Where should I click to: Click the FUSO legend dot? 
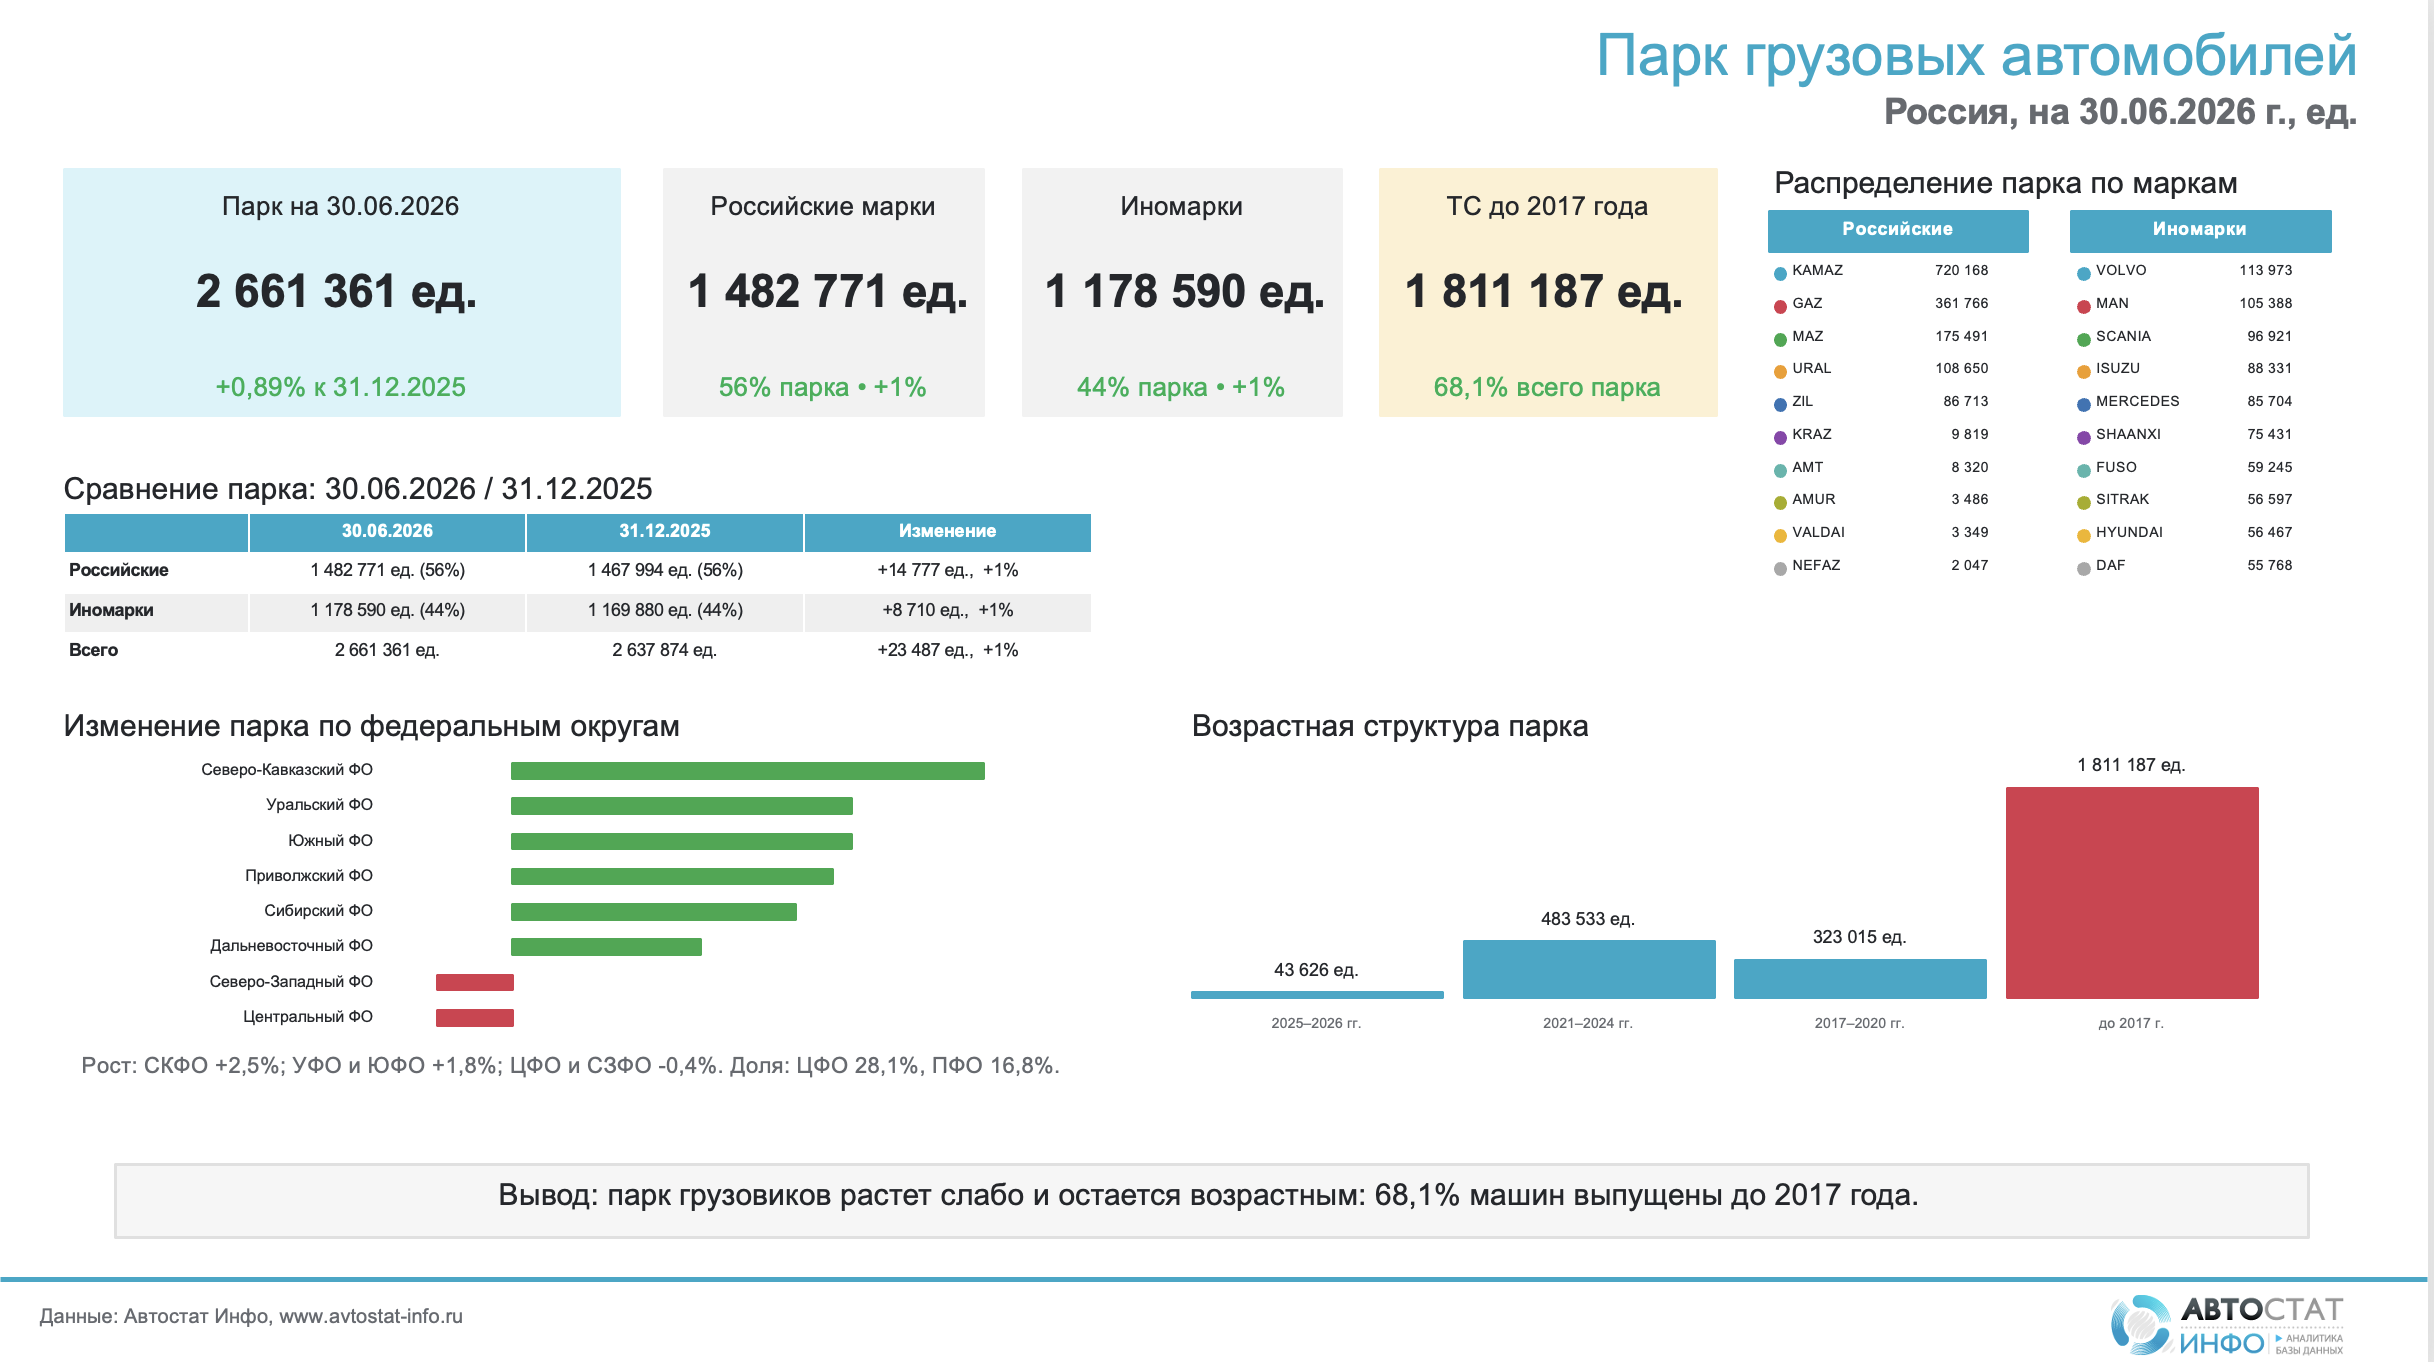click(x=2084, y=470)
